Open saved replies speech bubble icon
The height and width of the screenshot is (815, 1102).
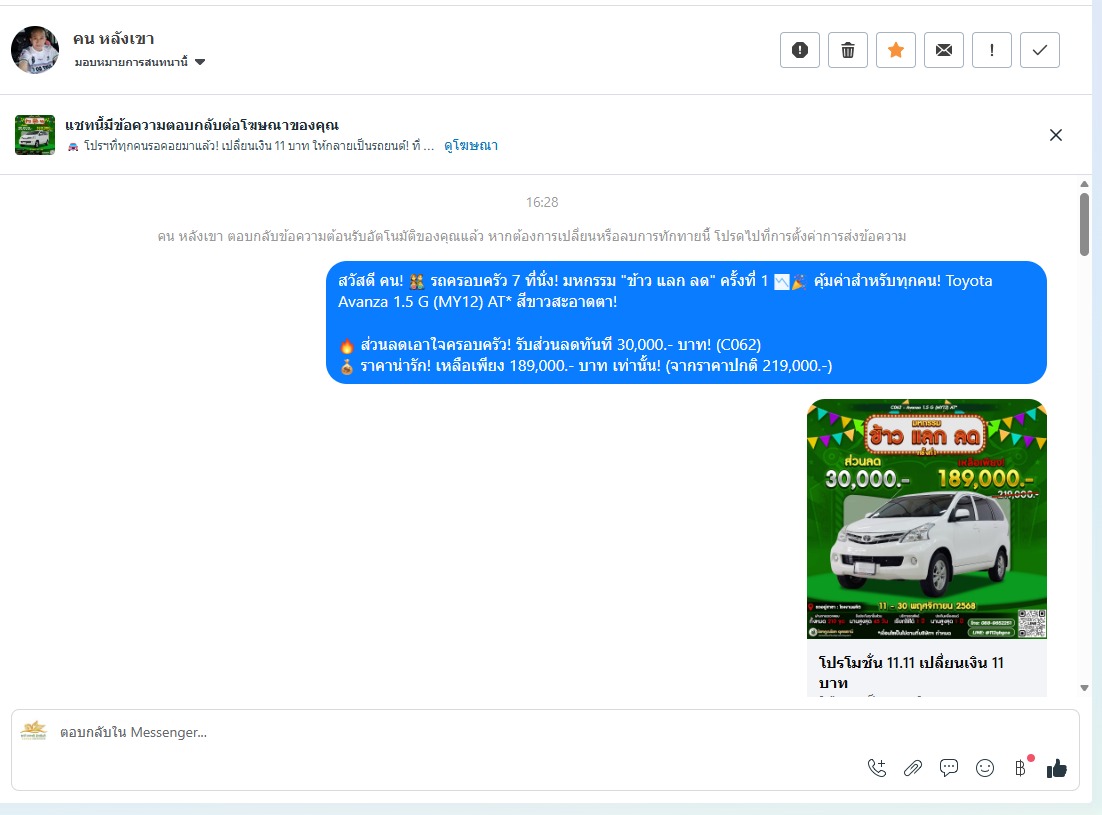pyautogui.click(x=949, y=768)
